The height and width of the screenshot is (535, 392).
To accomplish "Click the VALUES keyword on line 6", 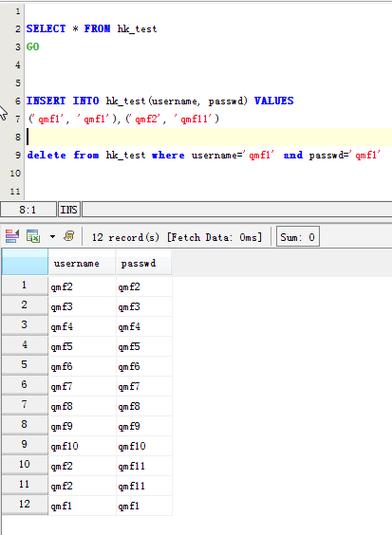I will 274,101.
